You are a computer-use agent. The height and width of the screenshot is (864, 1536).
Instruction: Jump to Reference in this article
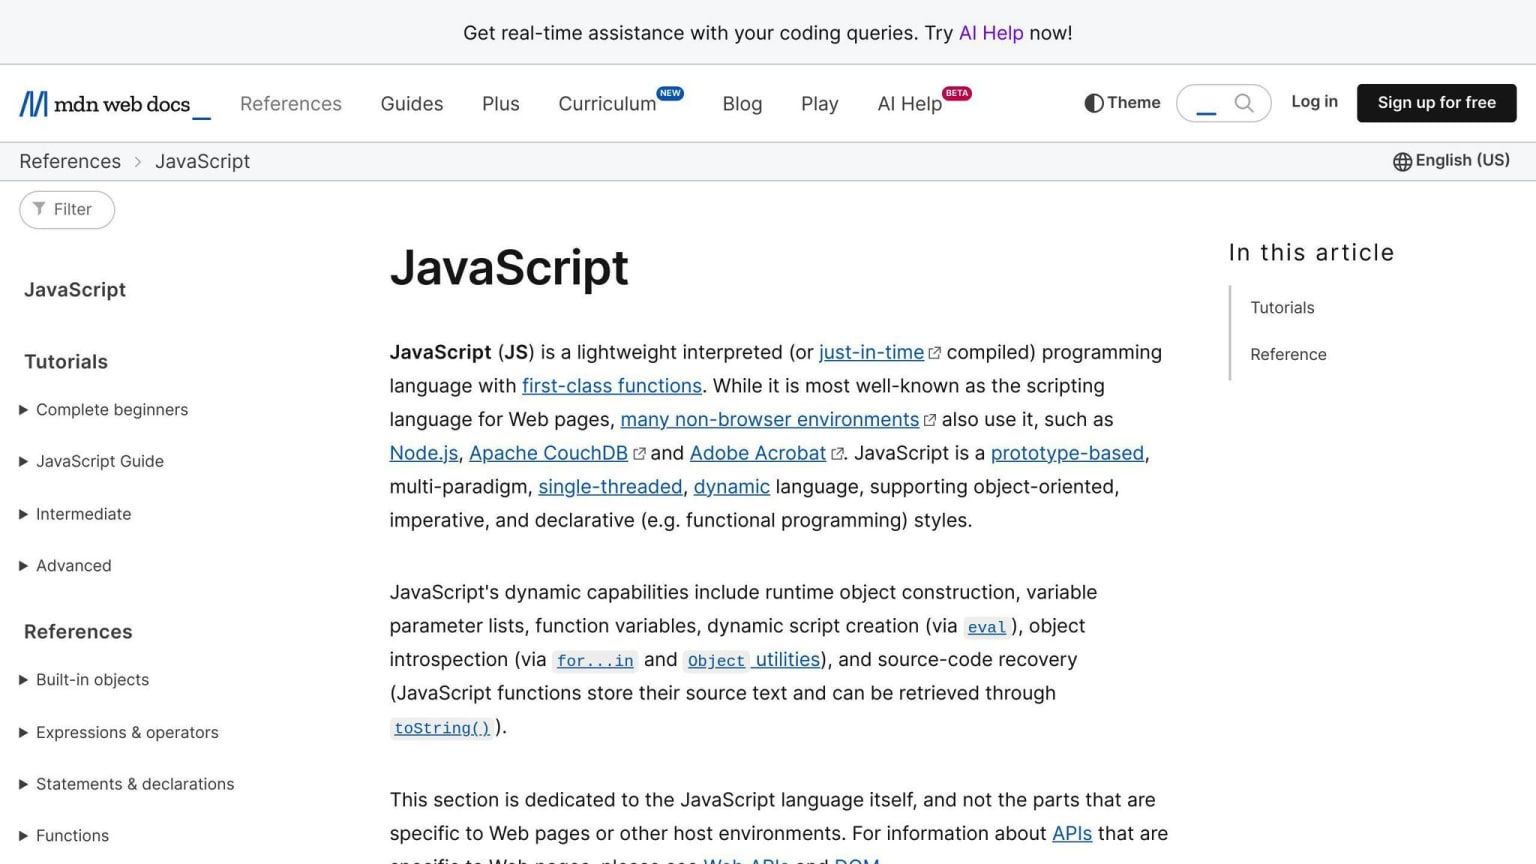click(1288, 355)
